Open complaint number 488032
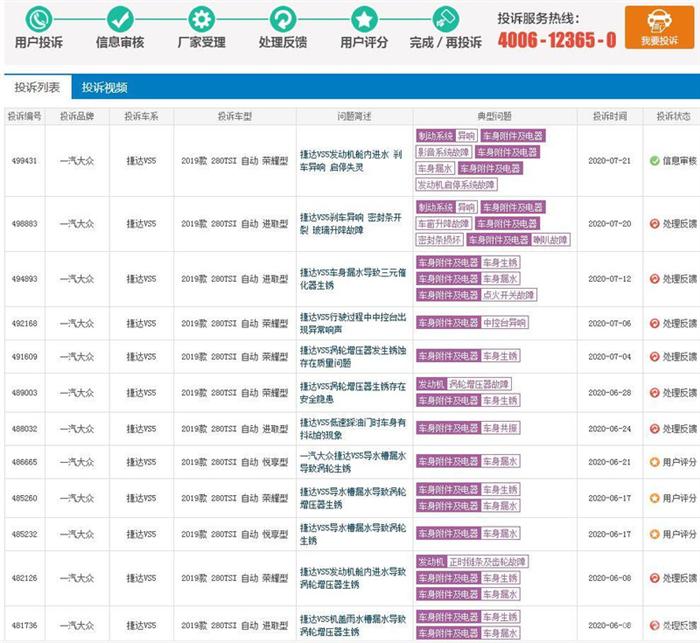 [25, 429]
